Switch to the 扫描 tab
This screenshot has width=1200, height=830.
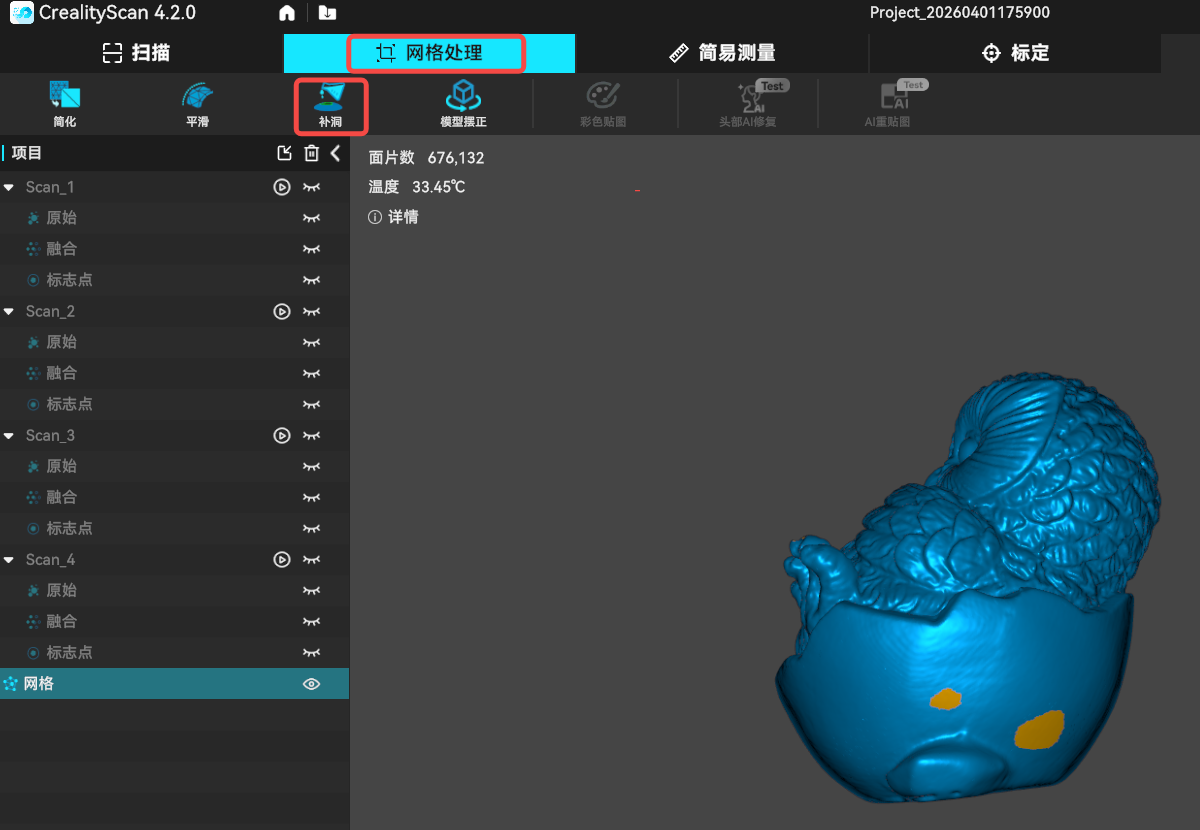click(137, 53)
